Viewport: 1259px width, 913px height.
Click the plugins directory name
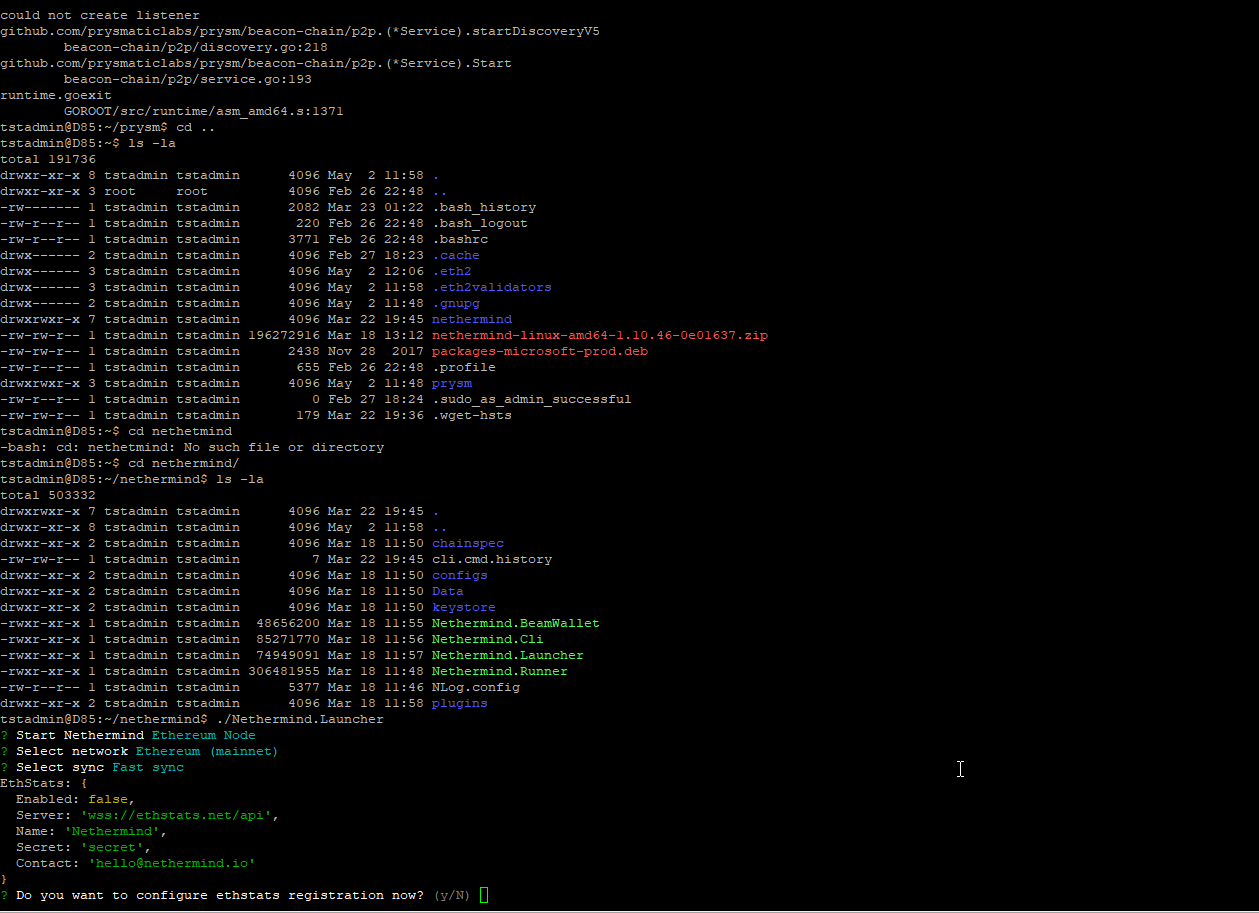pyautogui.click(x=460, y=703)
